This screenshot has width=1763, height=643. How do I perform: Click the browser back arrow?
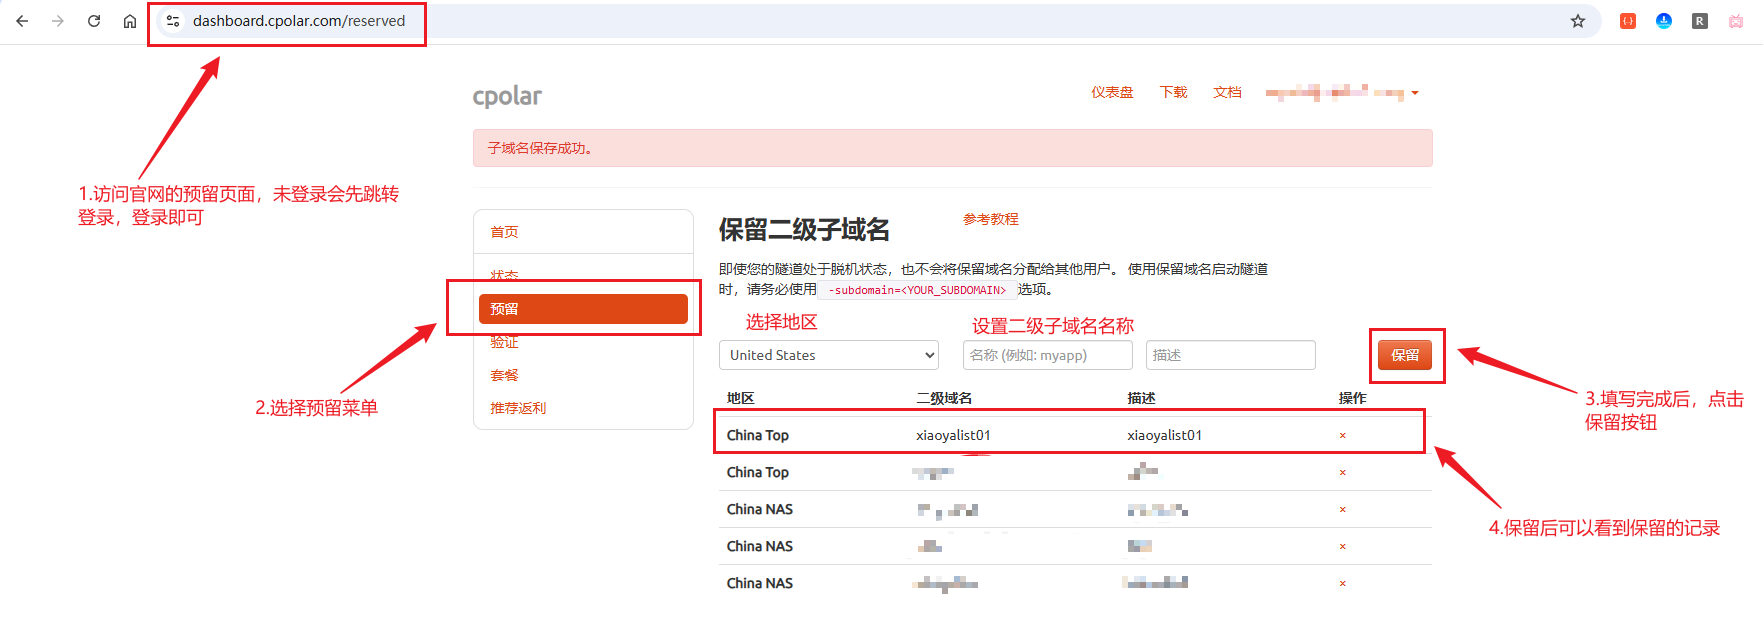(x=22, y=21)
